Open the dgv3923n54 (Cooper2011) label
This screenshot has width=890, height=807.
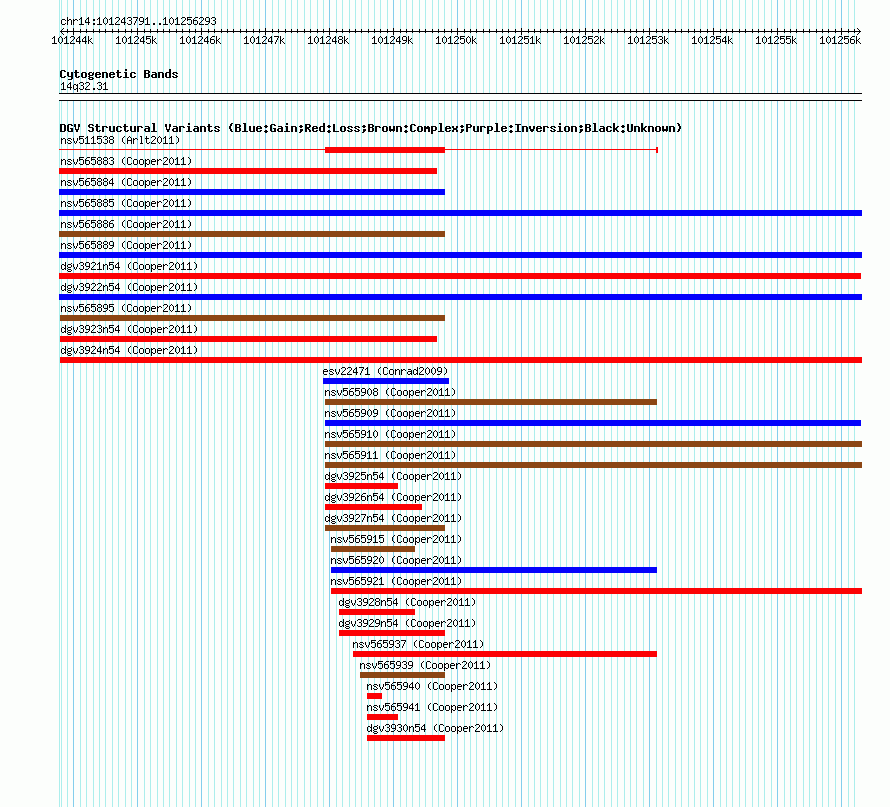[x=129, y=329]
